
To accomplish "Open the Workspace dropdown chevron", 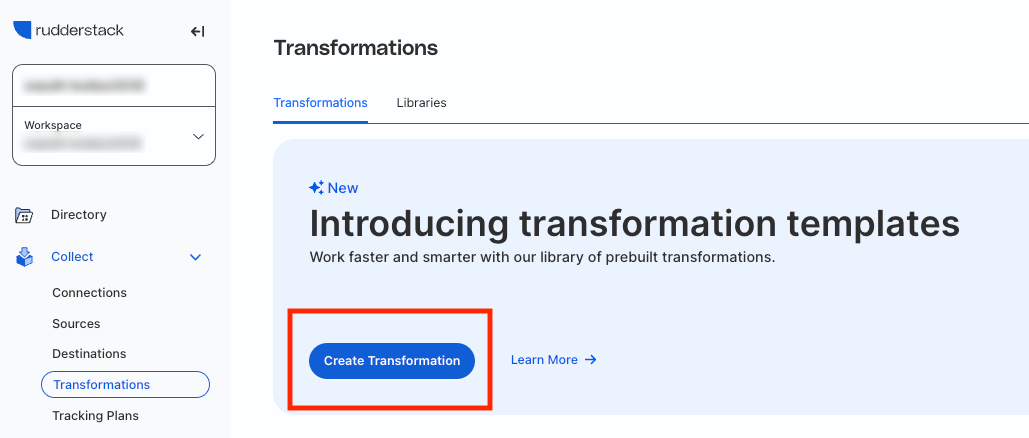I will click(x=198, y=137).
